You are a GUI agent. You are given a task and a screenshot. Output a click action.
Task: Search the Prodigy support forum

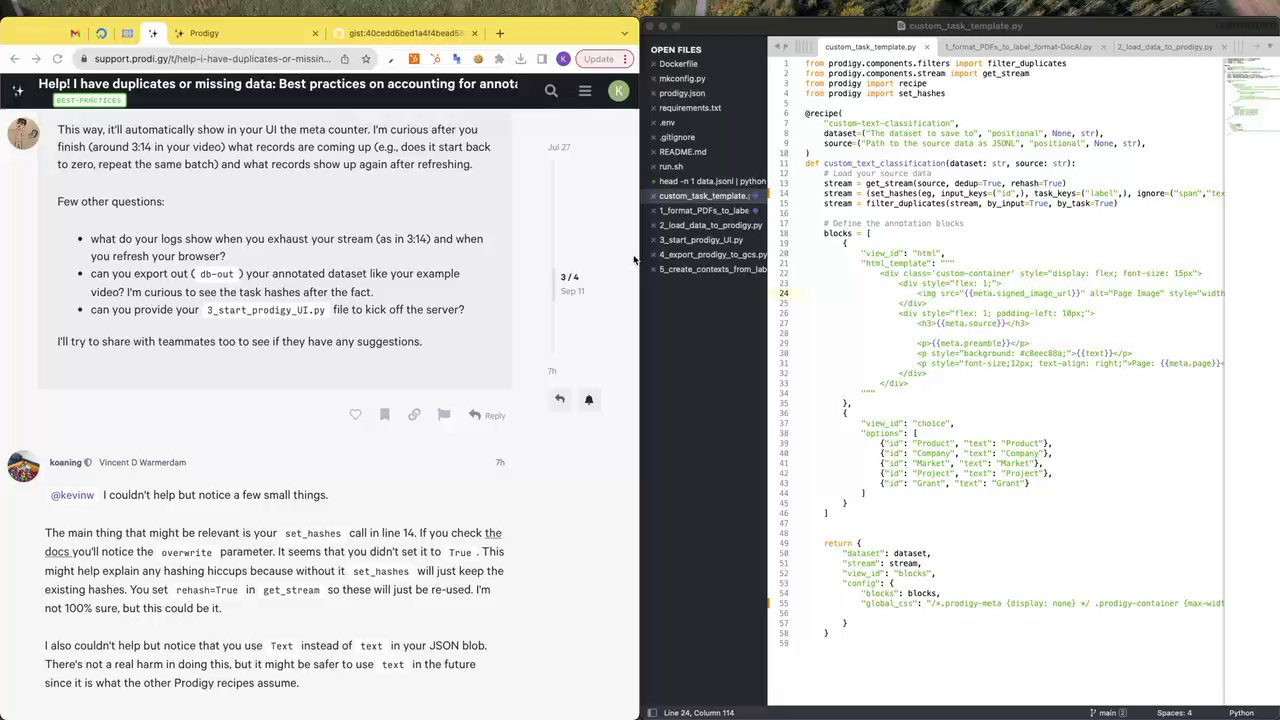[551, 91]
